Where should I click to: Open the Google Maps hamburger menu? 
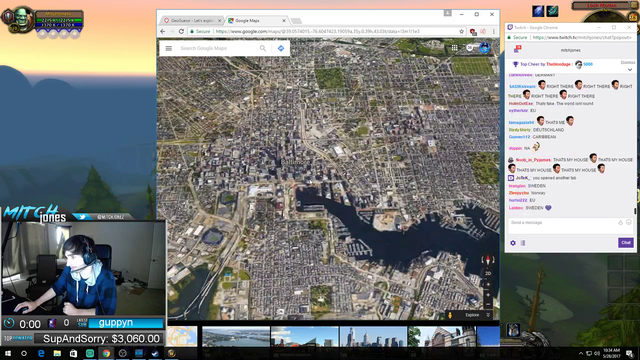pos(169,48)
